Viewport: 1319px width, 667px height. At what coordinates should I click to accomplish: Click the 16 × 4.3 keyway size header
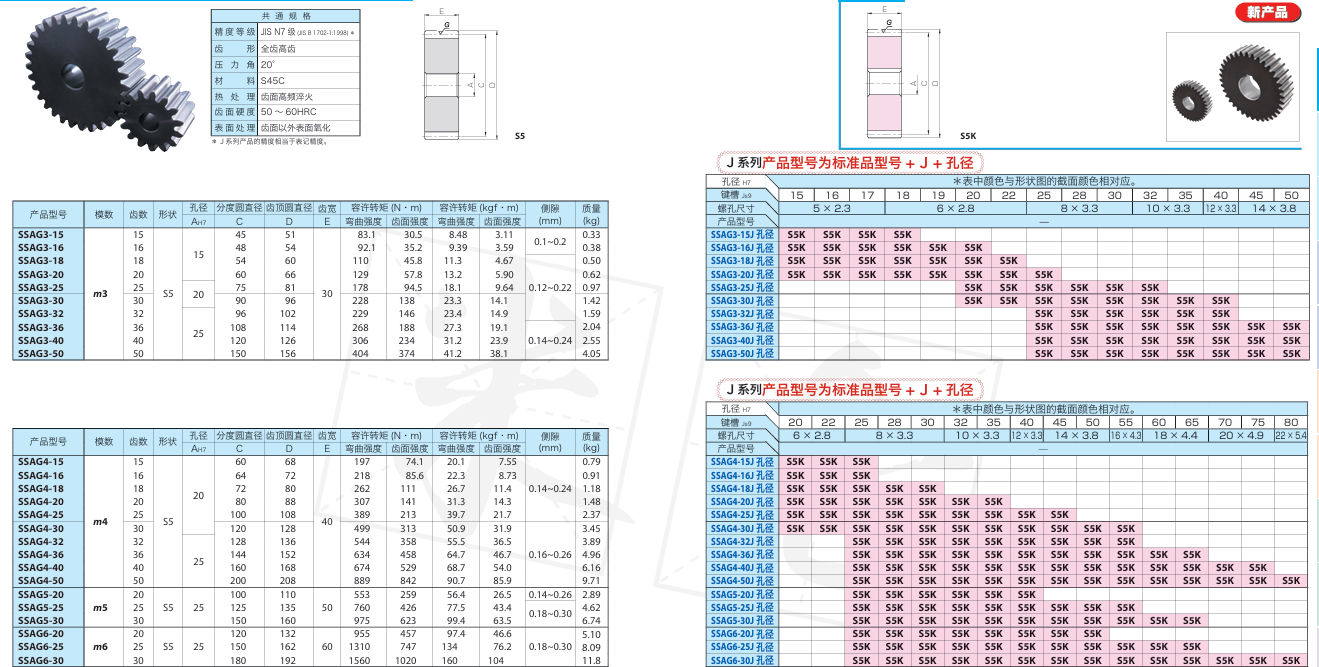point(1126,436)
